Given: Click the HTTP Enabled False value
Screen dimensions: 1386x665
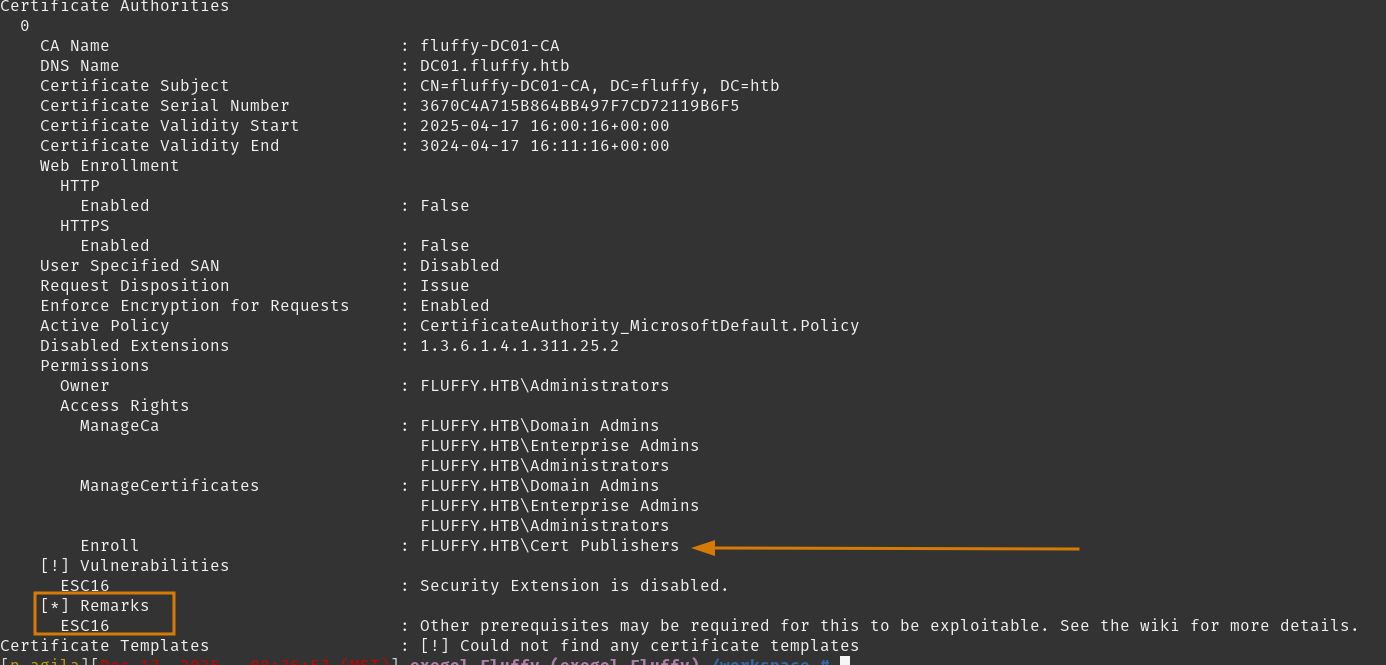Looking at the screenshot, I should pyautogui.click(x=444, y=206).
